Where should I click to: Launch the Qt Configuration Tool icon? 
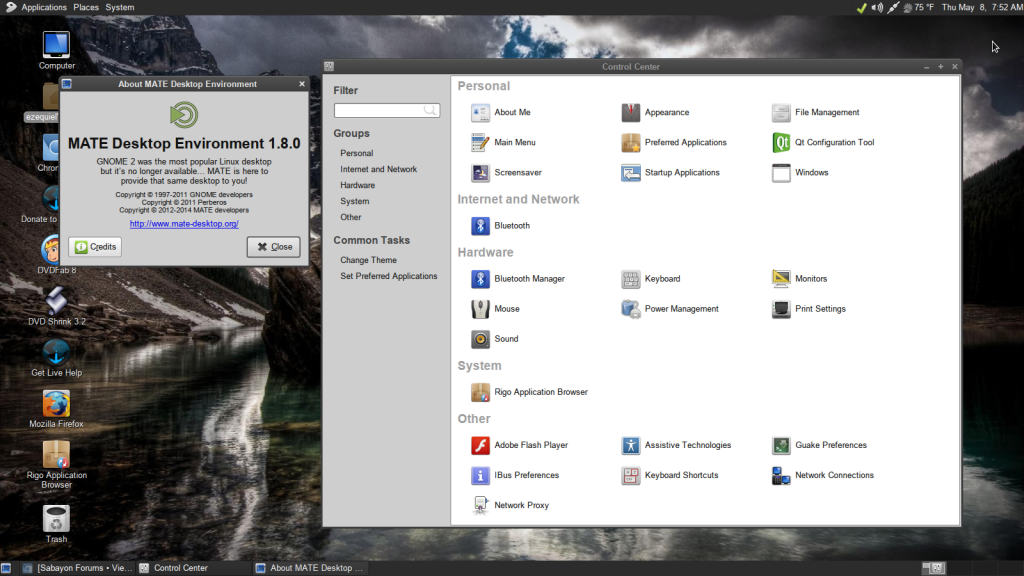pos(781,142)
